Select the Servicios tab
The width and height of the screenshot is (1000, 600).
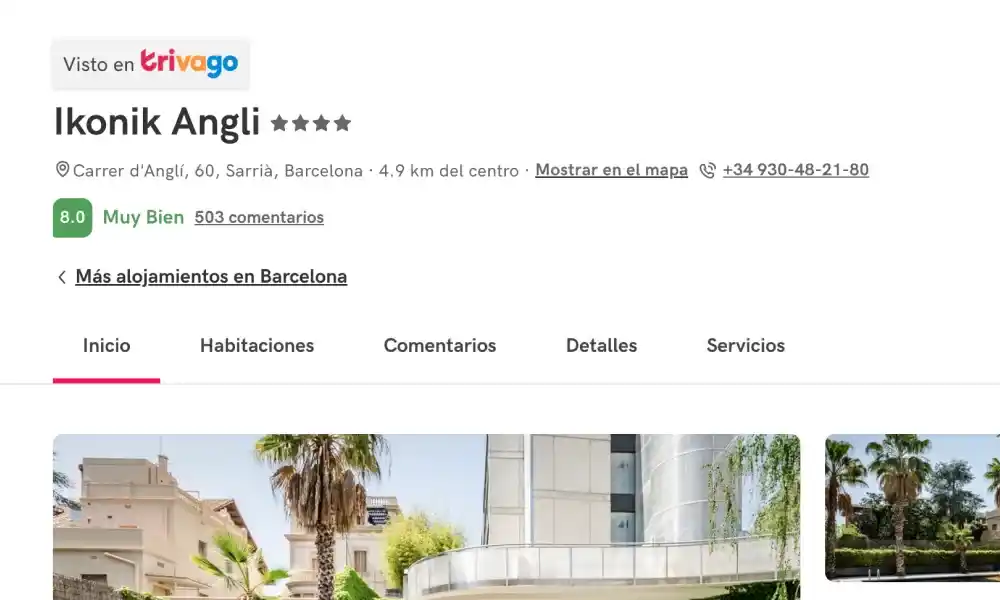746,346
